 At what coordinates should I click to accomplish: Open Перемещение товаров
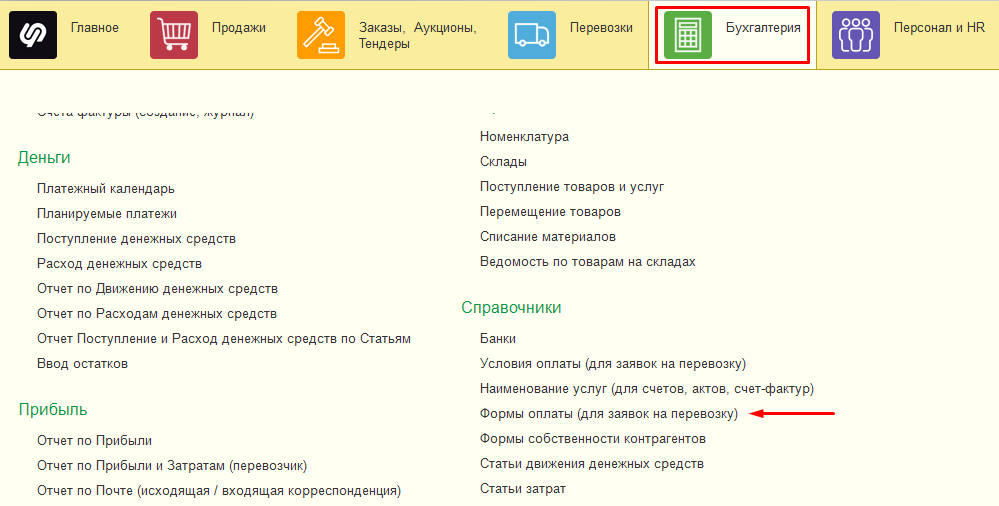[x=550, y=212]
